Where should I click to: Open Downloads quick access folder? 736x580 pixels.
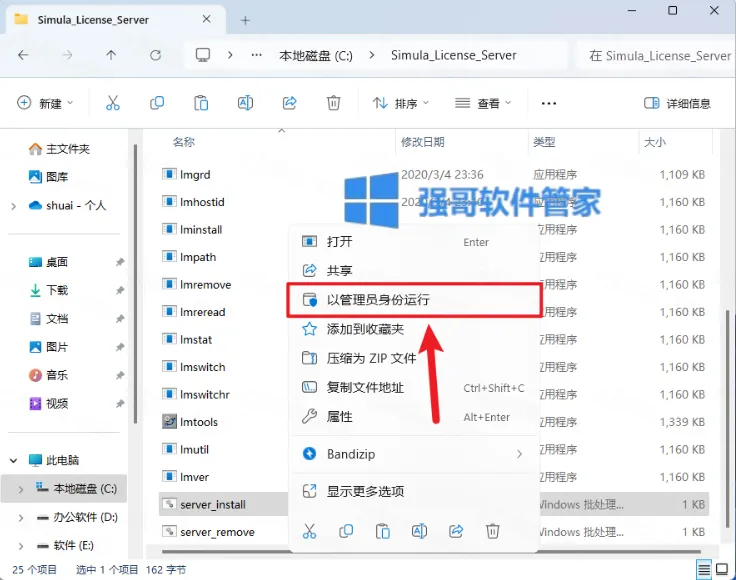49,290
